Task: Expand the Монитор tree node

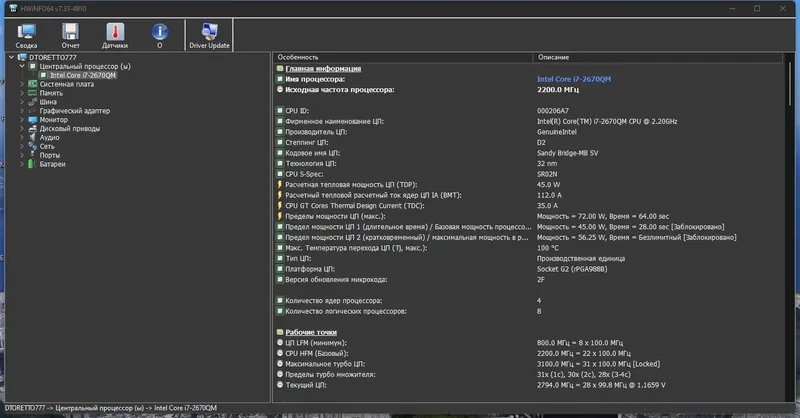Action: point(22,119)
